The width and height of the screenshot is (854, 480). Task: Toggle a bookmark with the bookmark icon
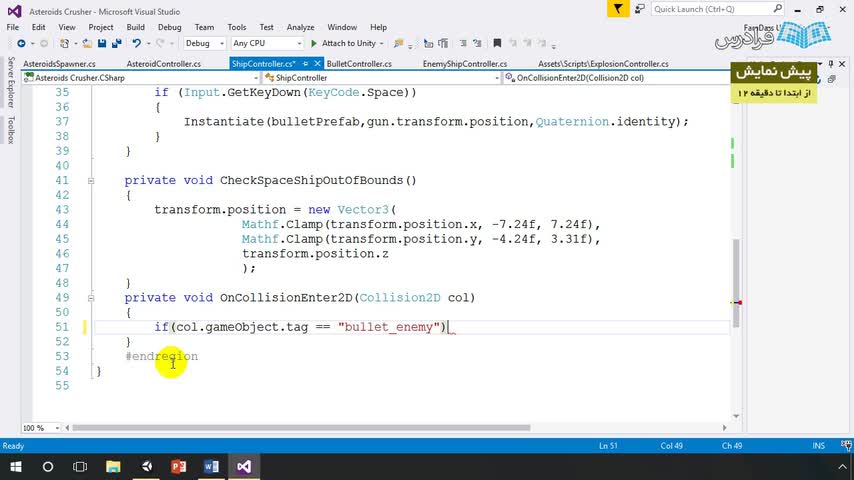point(497,43)
